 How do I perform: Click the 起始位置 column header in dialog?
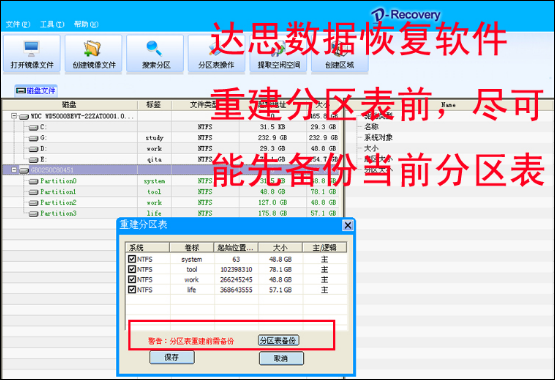(236, 248)
